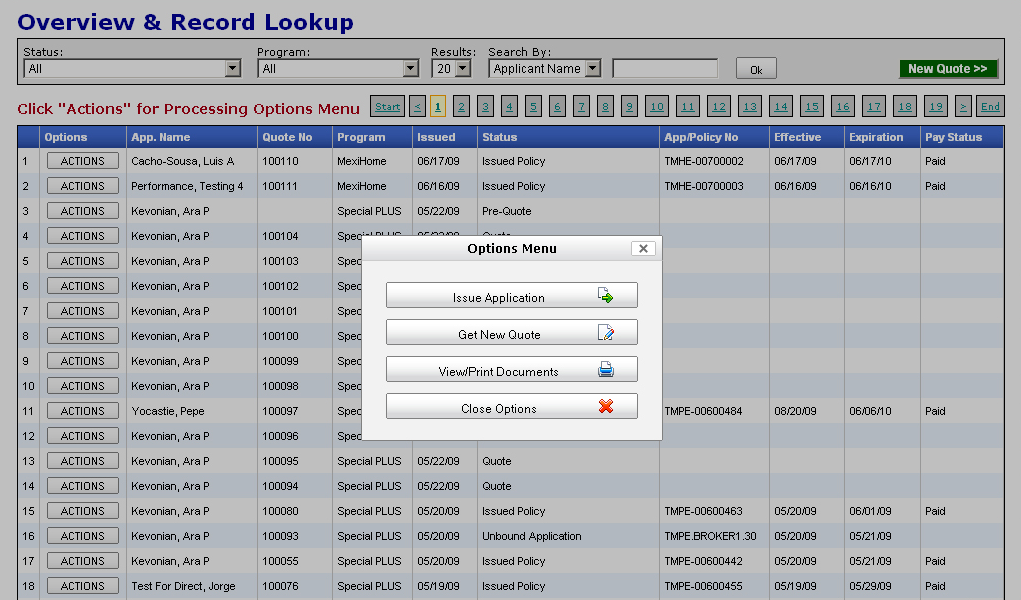Click the red X Close Options icon
This screenshot has width=1021, height=600.
[606, 407]
